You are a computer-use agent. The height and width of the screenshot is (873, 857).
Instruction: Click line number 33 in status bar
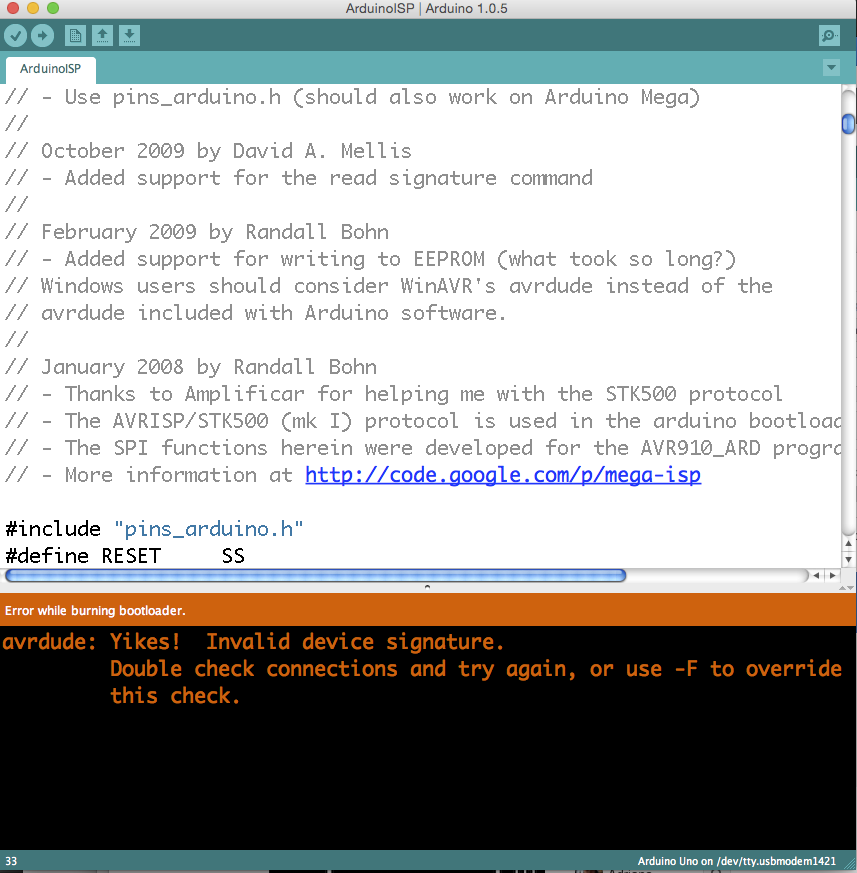tap(11, 861)
